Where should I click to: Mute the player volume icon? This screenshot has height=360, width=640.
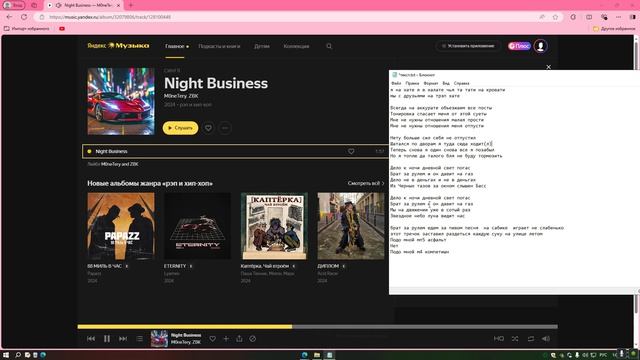point(546,339)
